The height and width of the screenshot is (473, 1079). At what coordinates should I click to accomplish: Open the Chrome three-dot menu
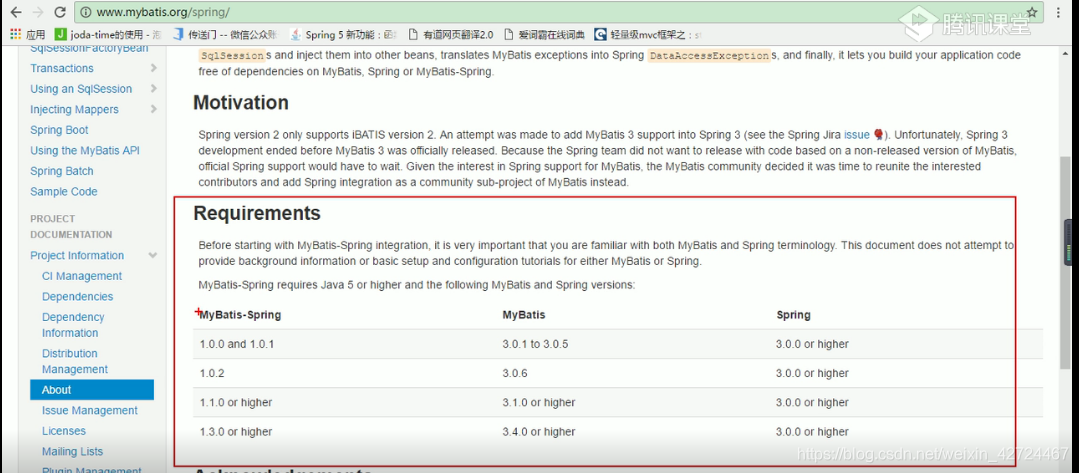[x=1060, y=12]
